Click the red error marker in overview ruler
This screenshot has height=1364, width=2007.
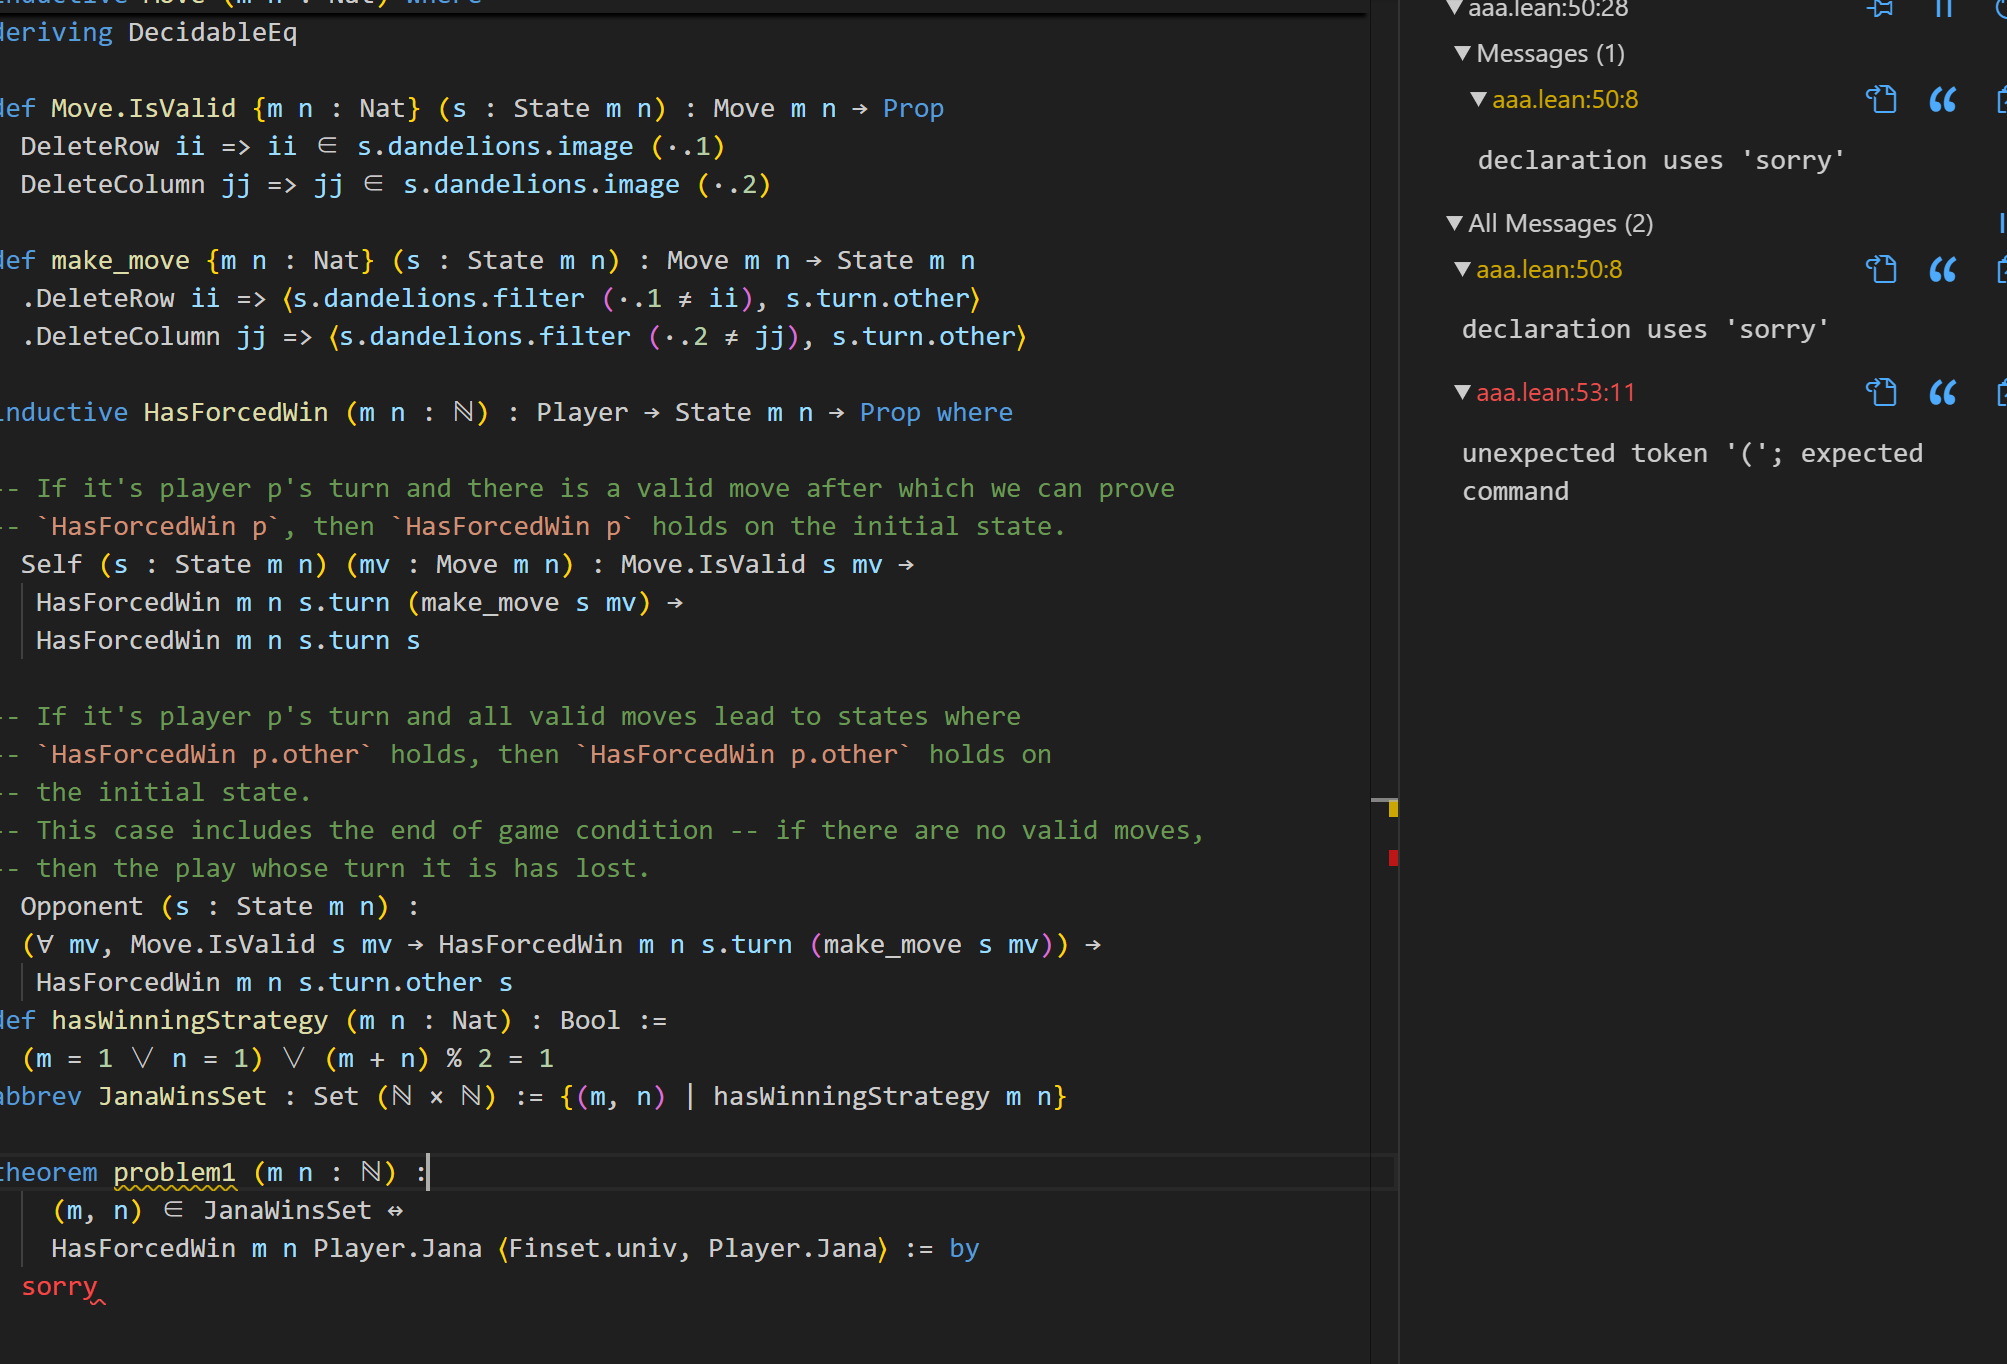coord(1393,857)
